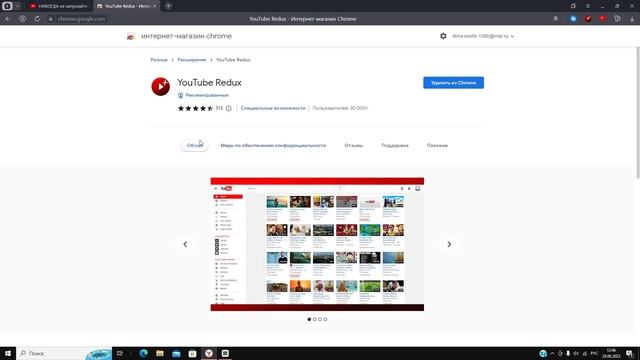Click the bookmark icon in address bar

tap(556, 19)
